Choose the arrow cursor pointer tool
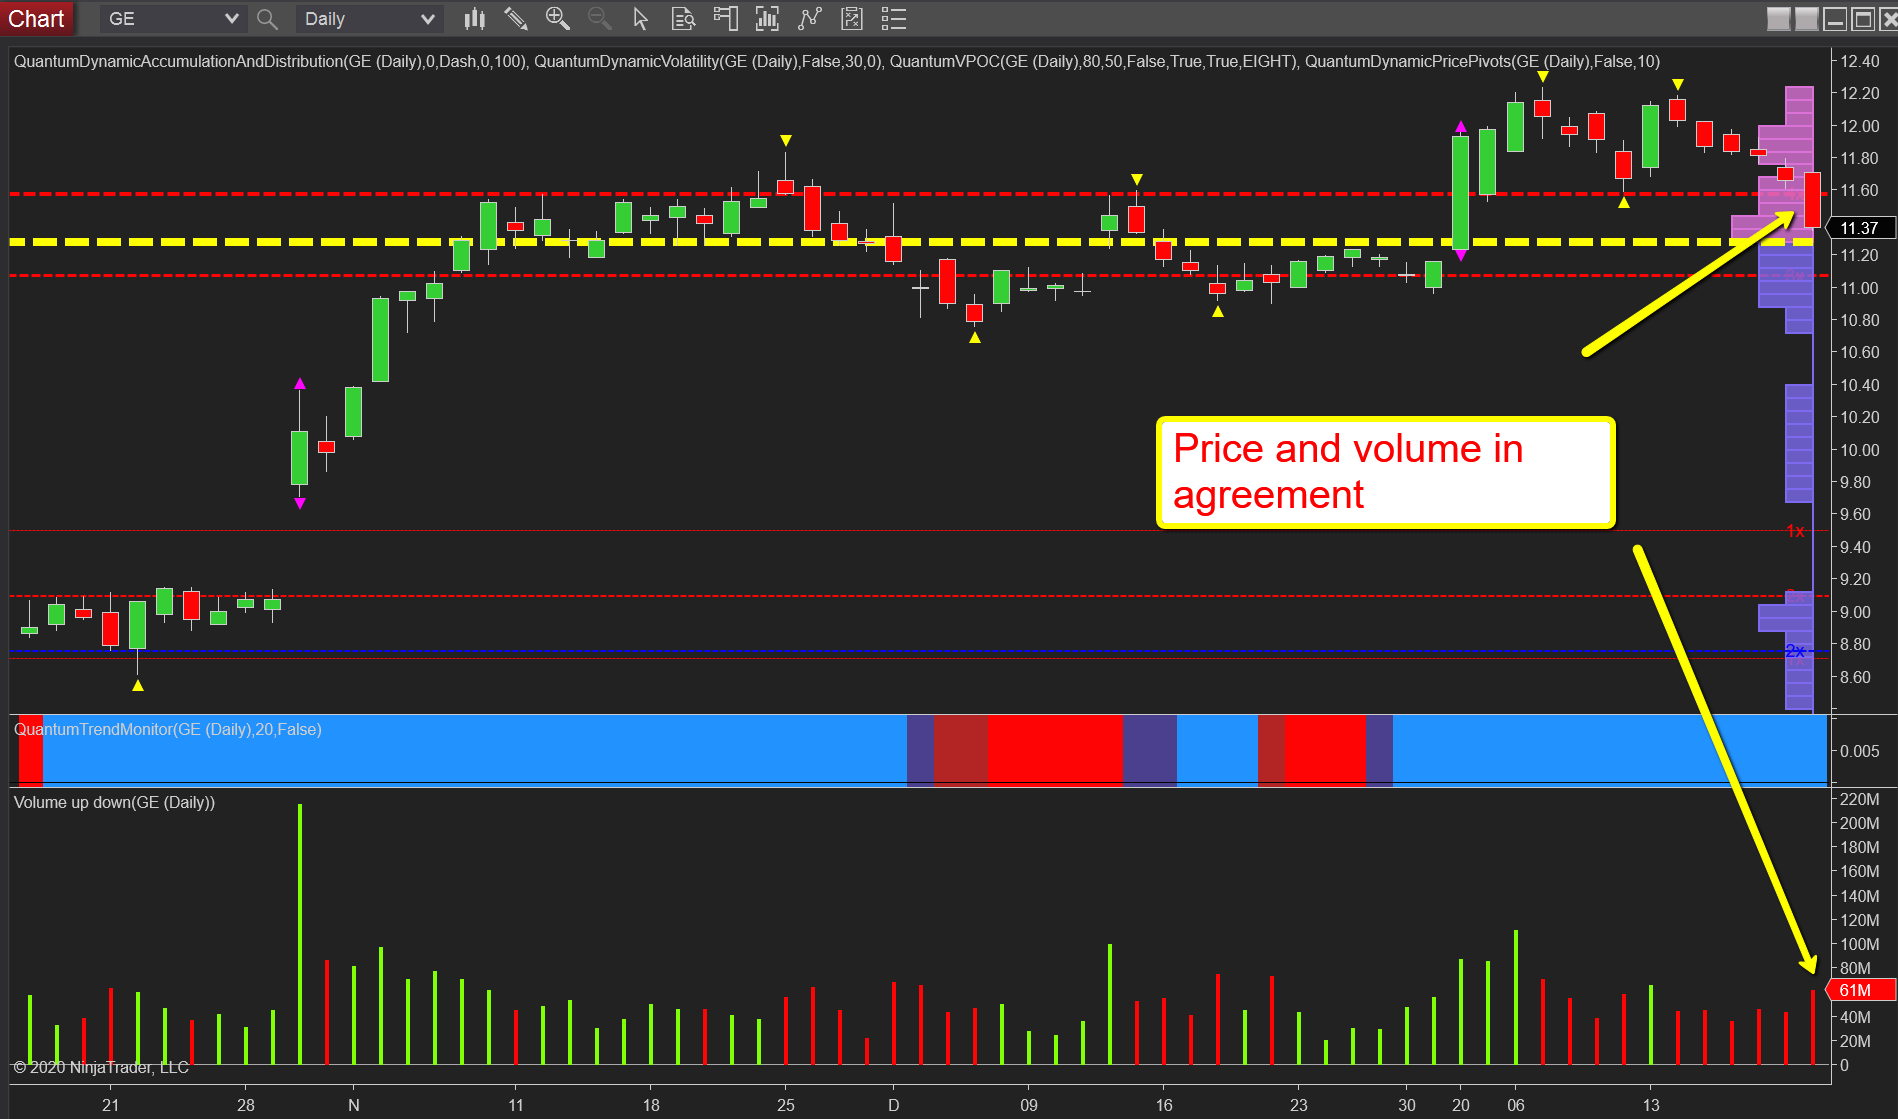The width and height of the screenshot is (1898, 1119). pyautogui.click(x=641, y=19)
